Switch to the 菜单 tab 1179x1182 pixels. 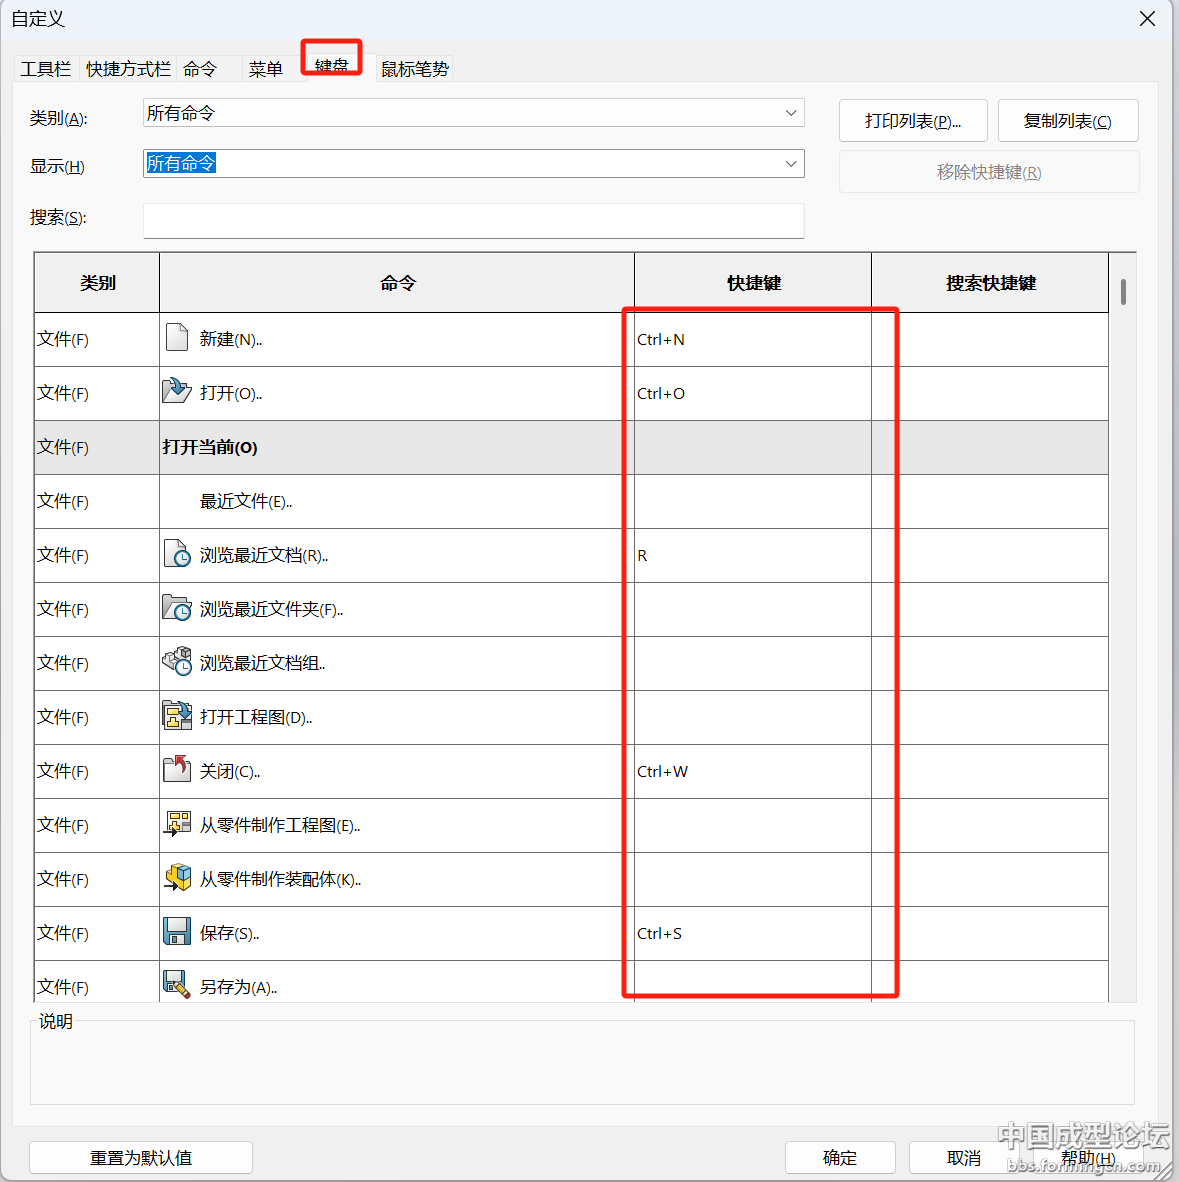click(x=265, y=69)
